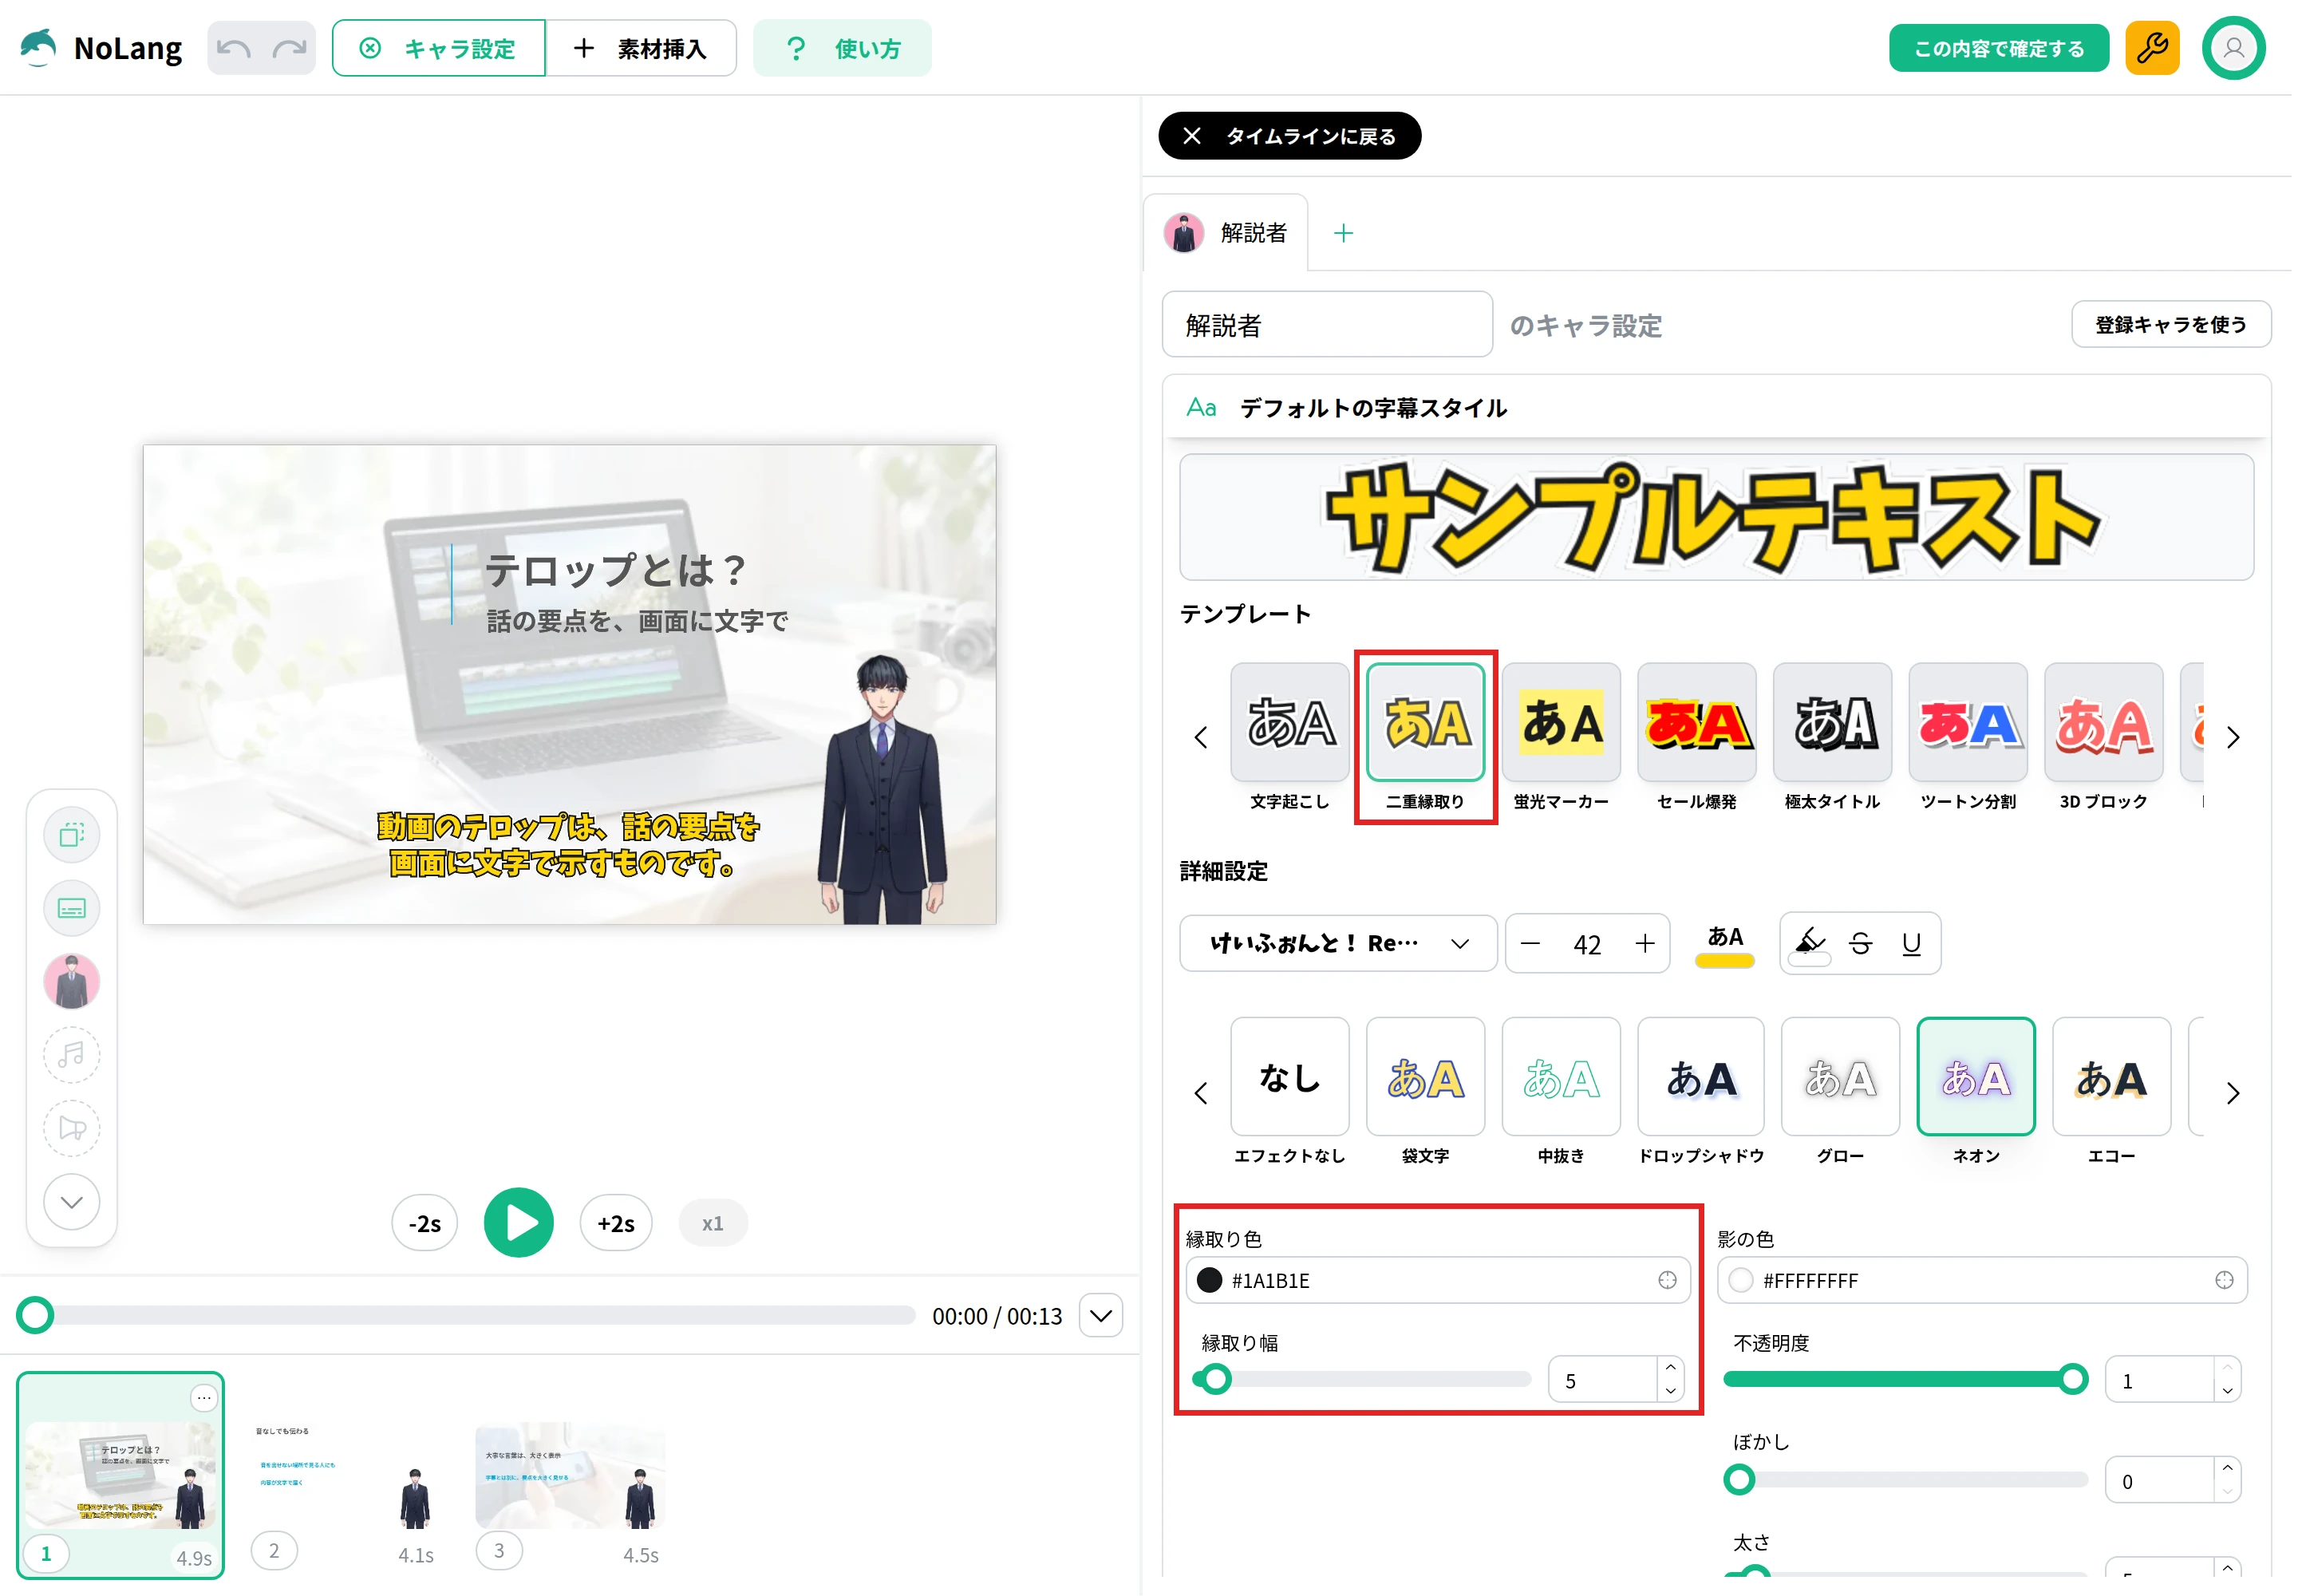The image size is (2298, 1596).
Task: Click この内容で確定する button
Action: coord(1998,48)
